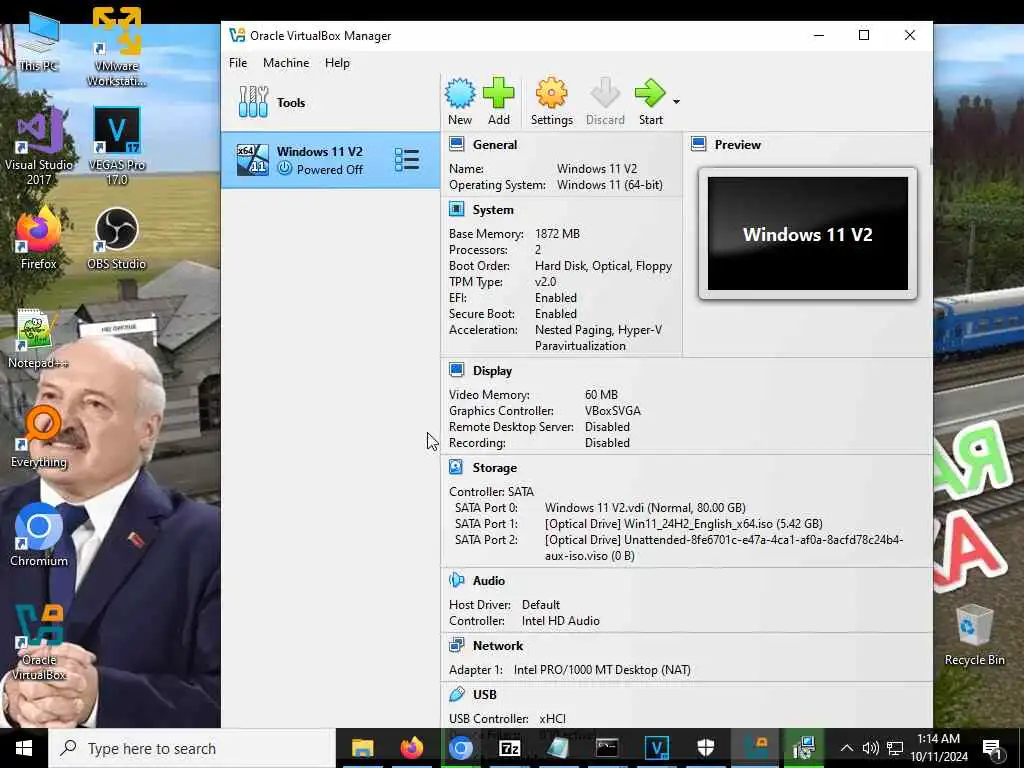The width and height of the screenshot is (1024, 768).
Task: Click the Display monitor icon
Action: click(x=456, y=370)
